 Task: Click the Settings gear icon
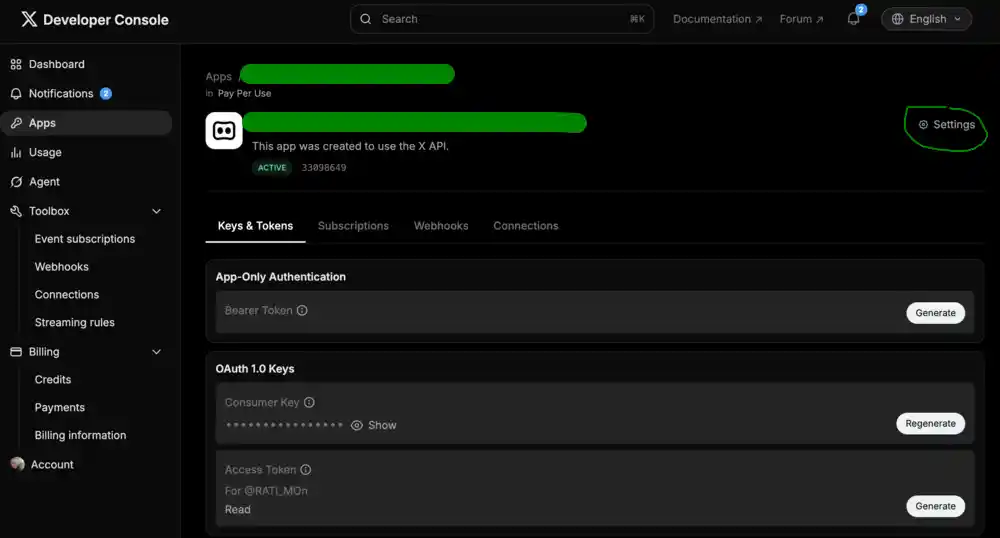923,125
